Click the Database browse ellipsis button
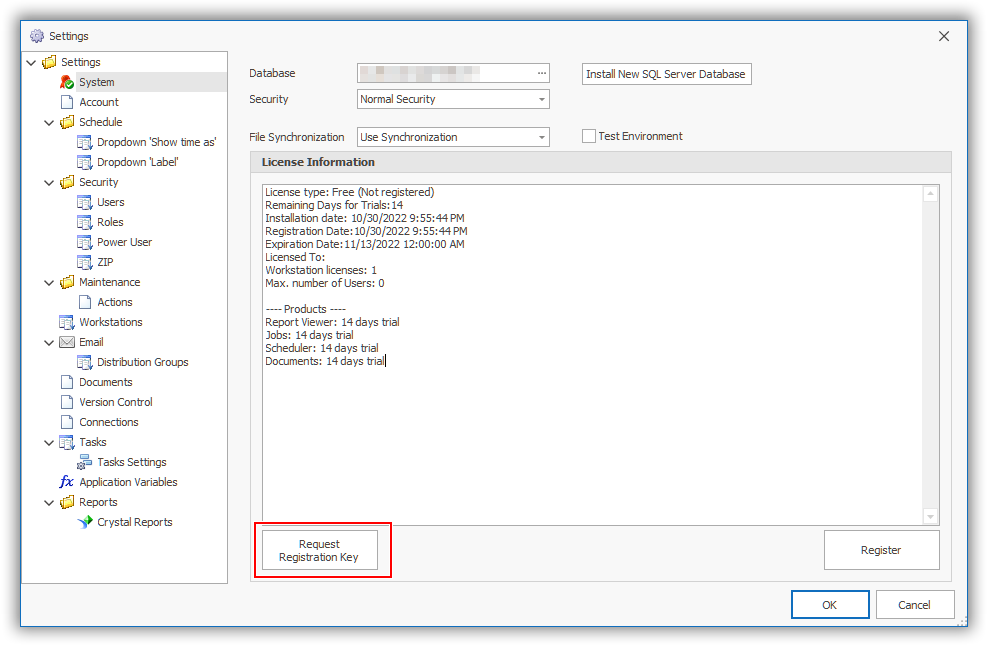 coord(541,73)
